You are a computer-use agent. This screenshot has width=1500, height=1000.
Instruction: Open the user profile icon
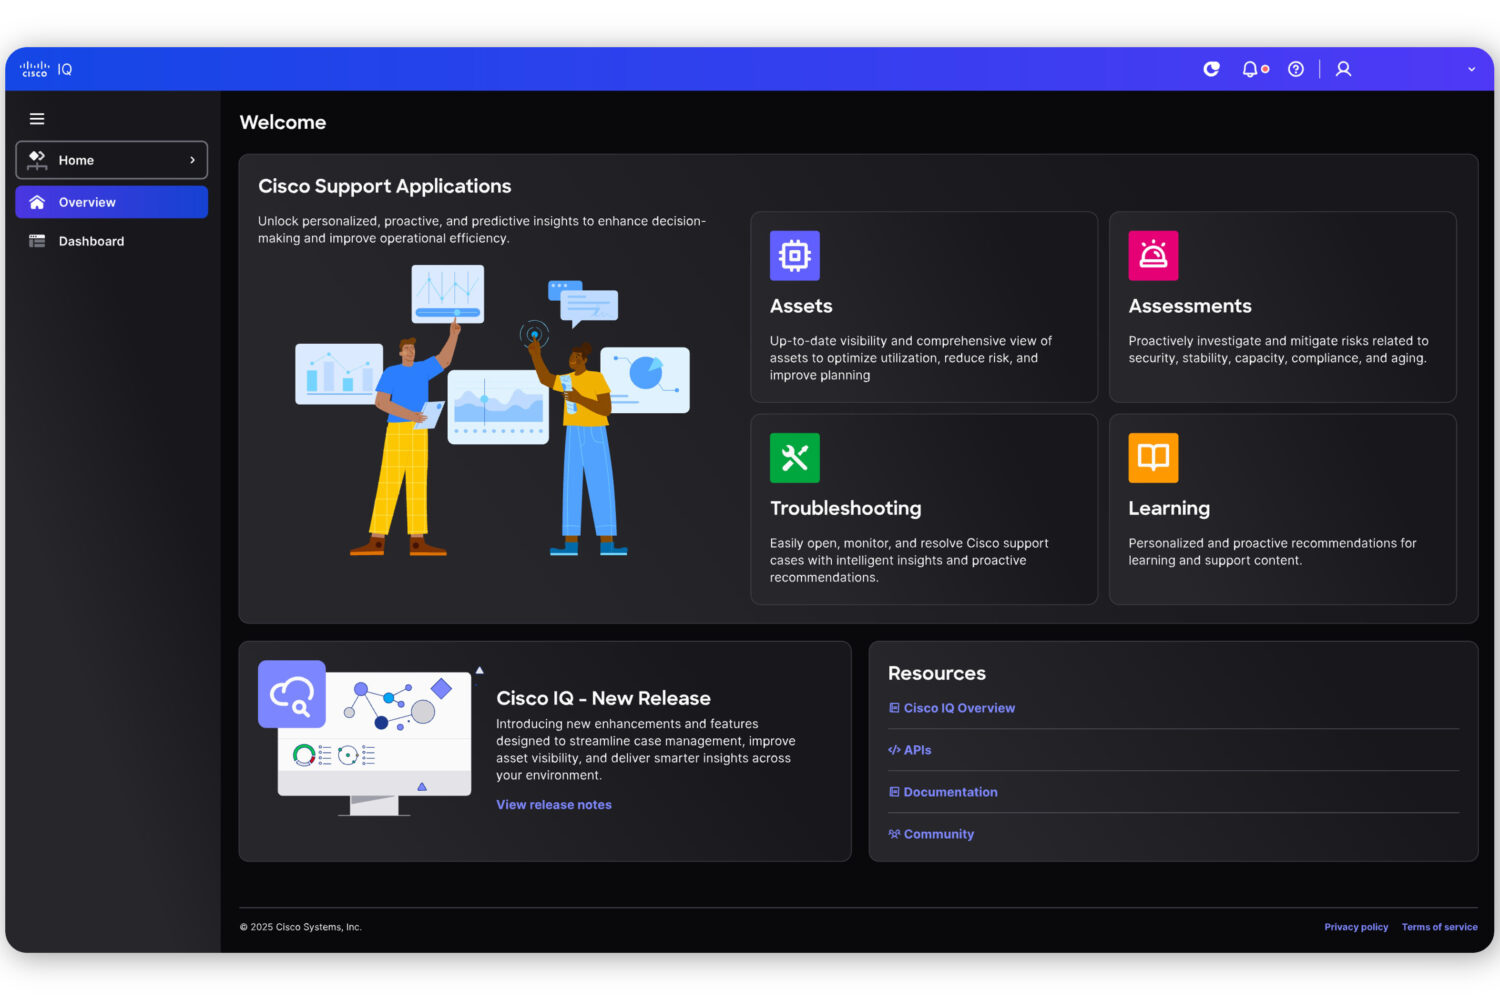1342,69
